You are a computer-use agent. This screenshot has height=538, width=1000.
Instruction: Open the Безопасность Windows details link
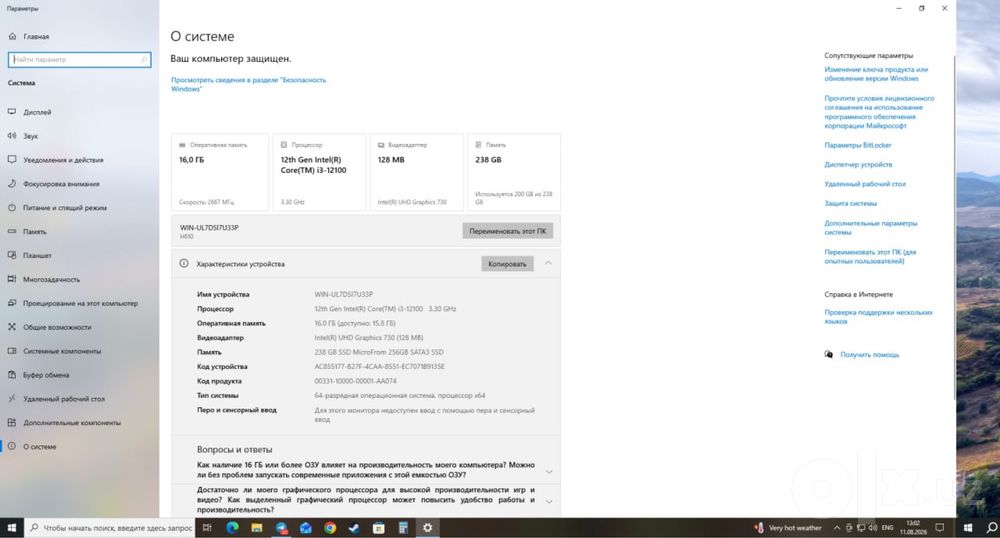(x=248, y=84)
